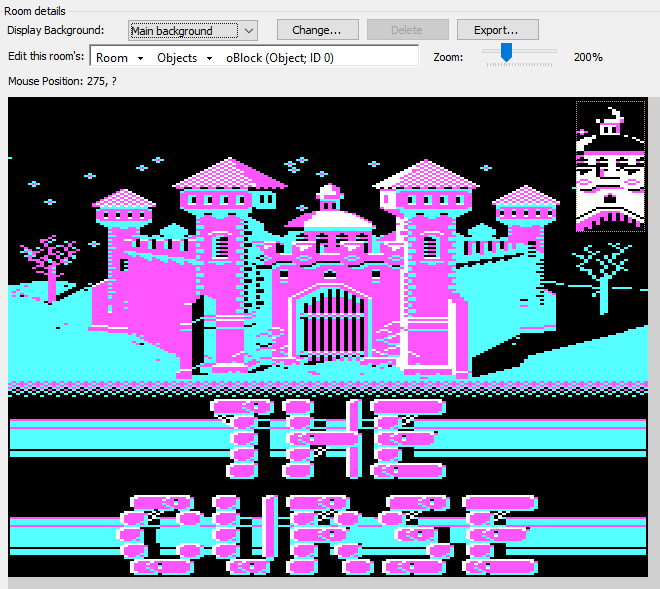Screen dimensions: 660x589
Task: Click the oBlock (Object; ID 0) entry
Action: click(279, 58)
